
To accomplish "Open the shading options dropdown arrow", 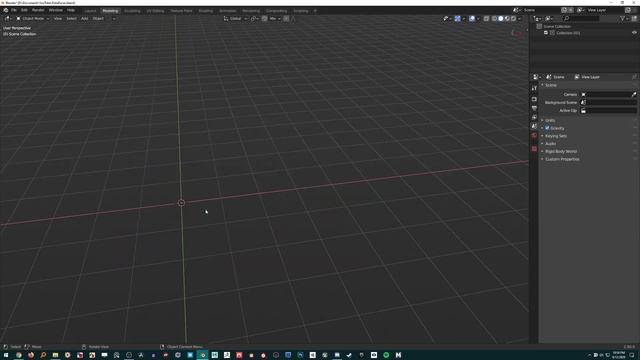I will [519, 18].
